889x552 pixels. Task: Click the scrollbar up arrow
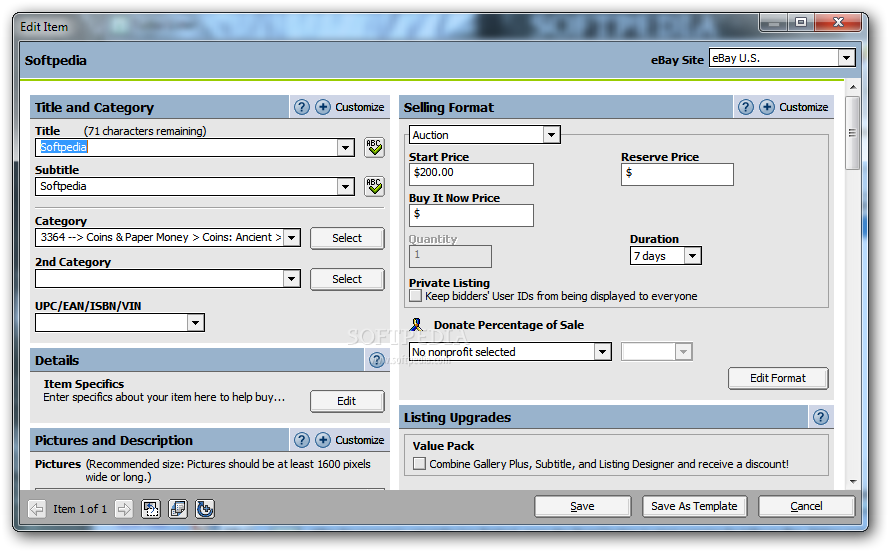tap(853, 87)
